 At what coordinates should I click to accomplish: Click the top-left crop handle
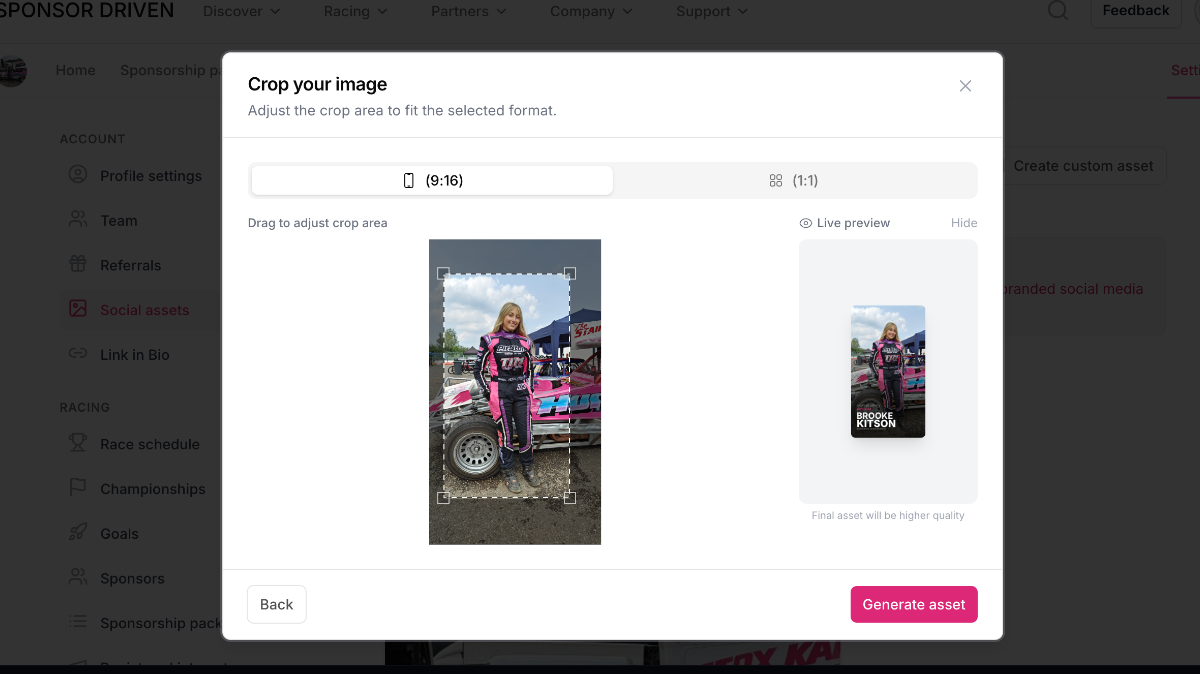[444, 273]
